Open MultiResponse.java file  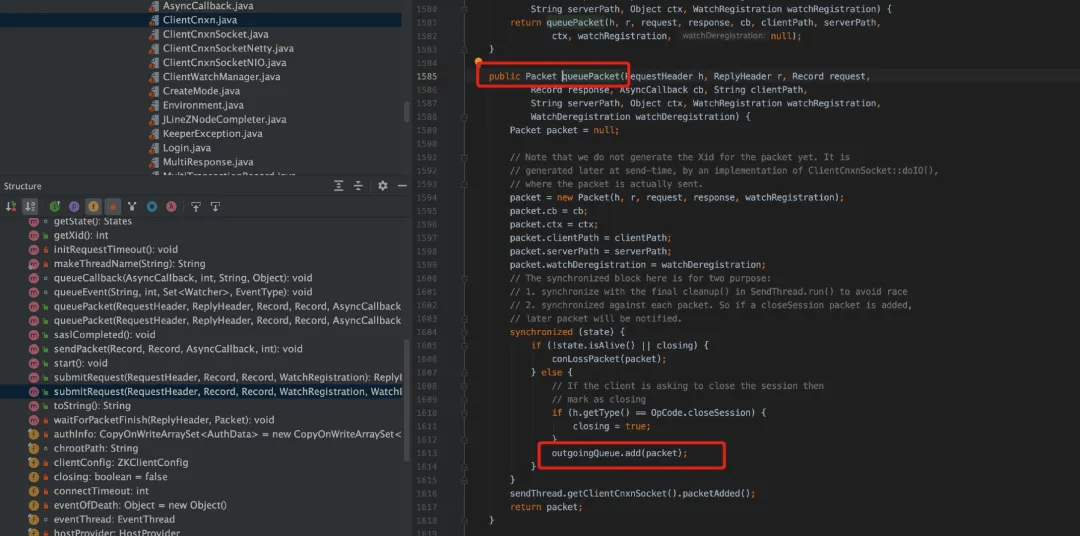point(208,162)
